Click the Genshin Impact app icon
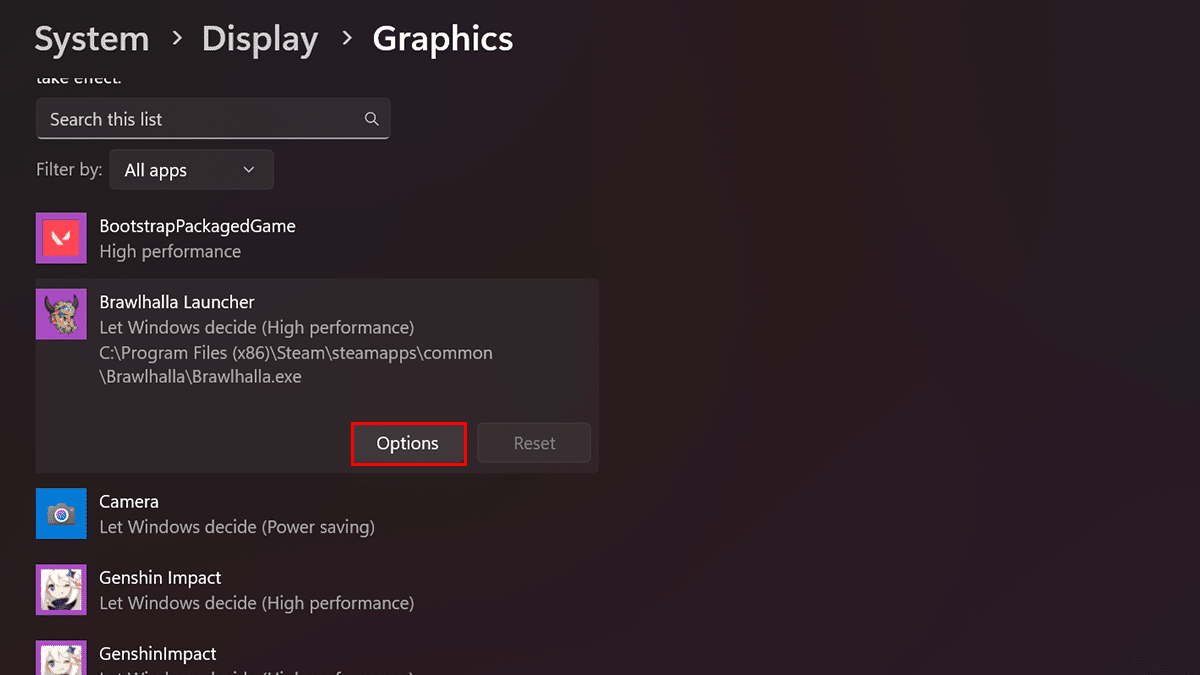The height and width of the screenshot is (675, 1200). click(x=61, y=590)
